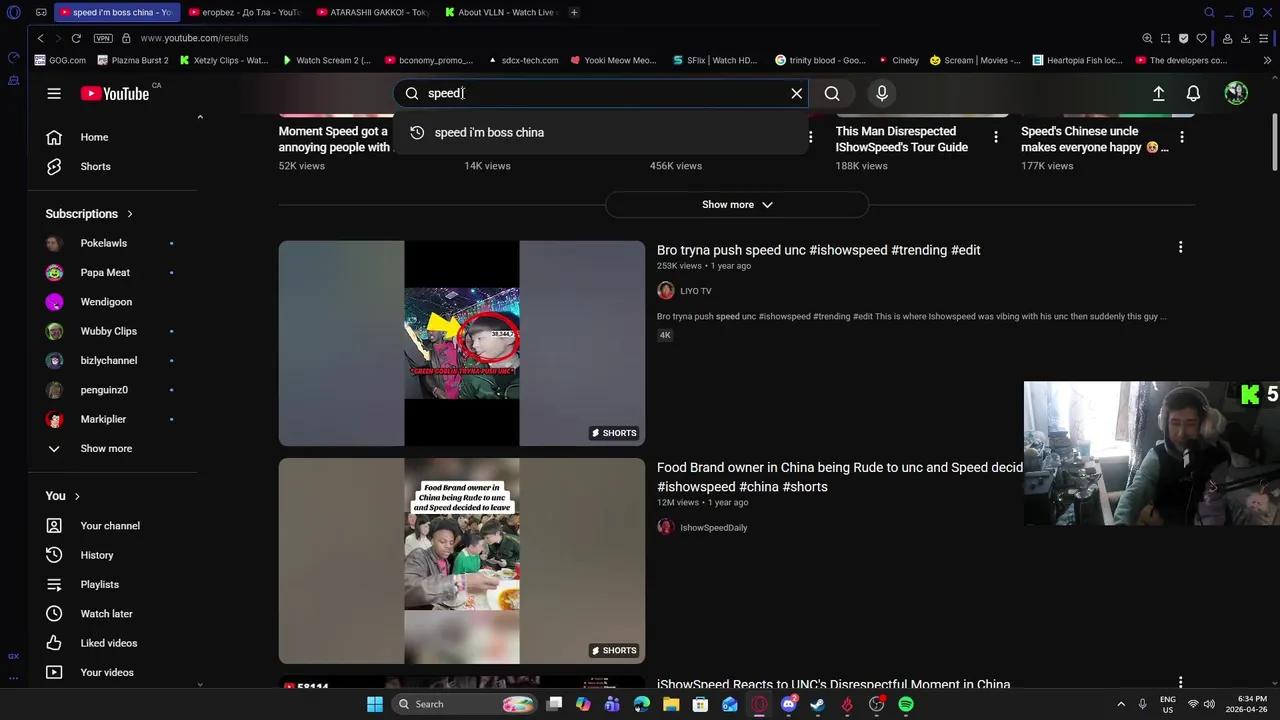Open the Bro tryna push speed thumbnail
Screen dimensions: 1280x720
pos(462,343)
